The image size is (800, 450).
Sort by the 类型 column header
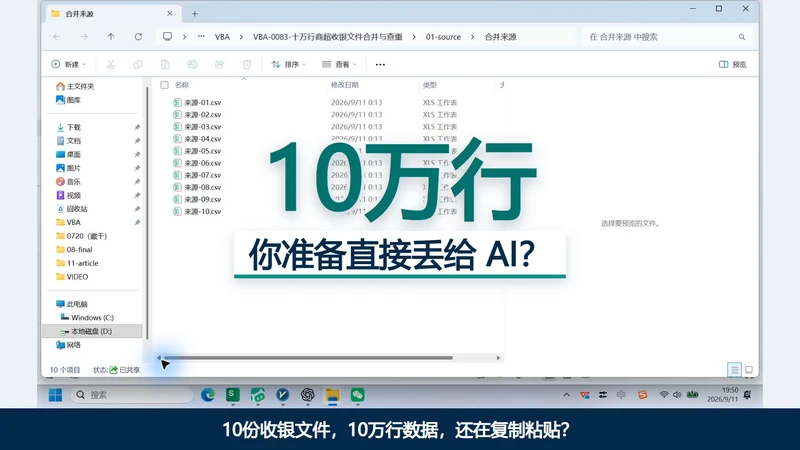click(x=430, y=85)
